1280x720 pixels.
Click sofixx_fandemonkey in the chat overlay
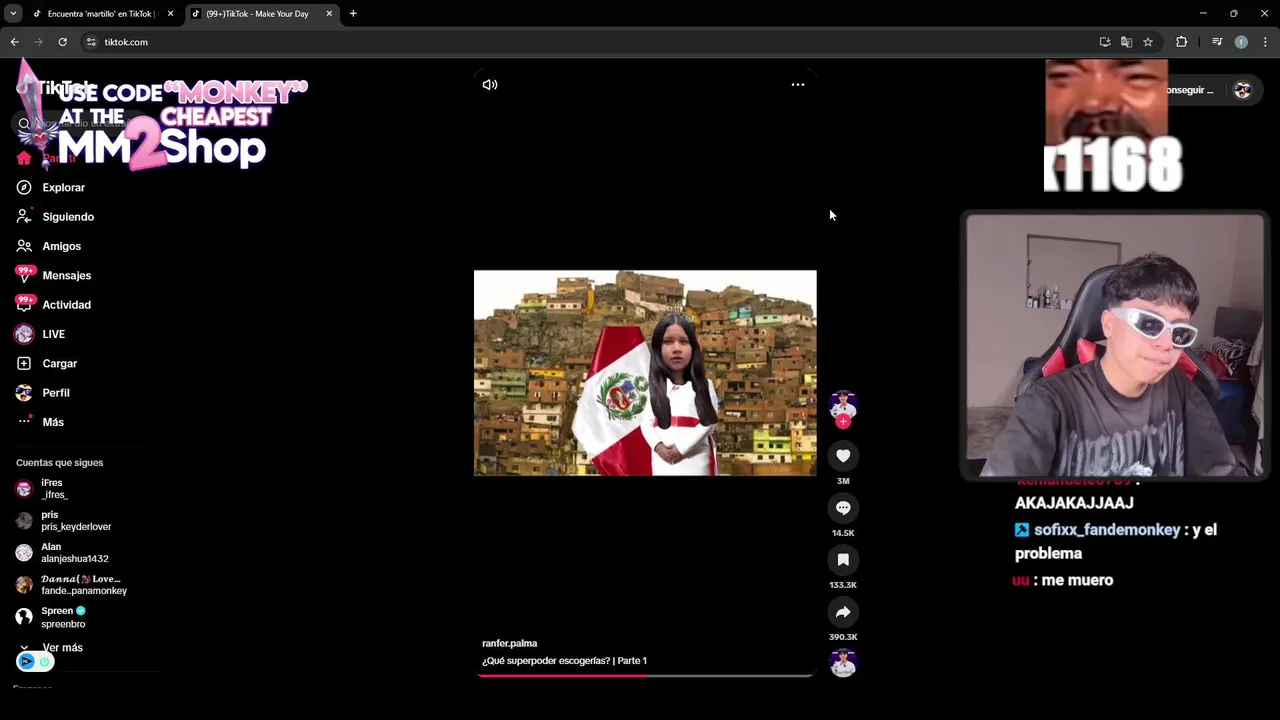(x=1107, y=530)
